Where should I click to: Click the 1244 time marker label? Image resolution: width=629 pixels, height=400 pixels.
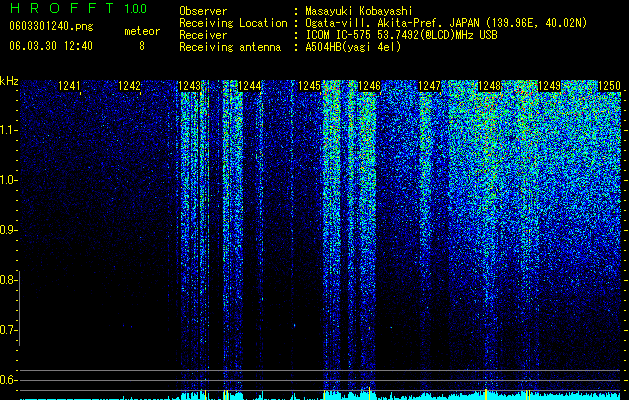pos(249,86)
